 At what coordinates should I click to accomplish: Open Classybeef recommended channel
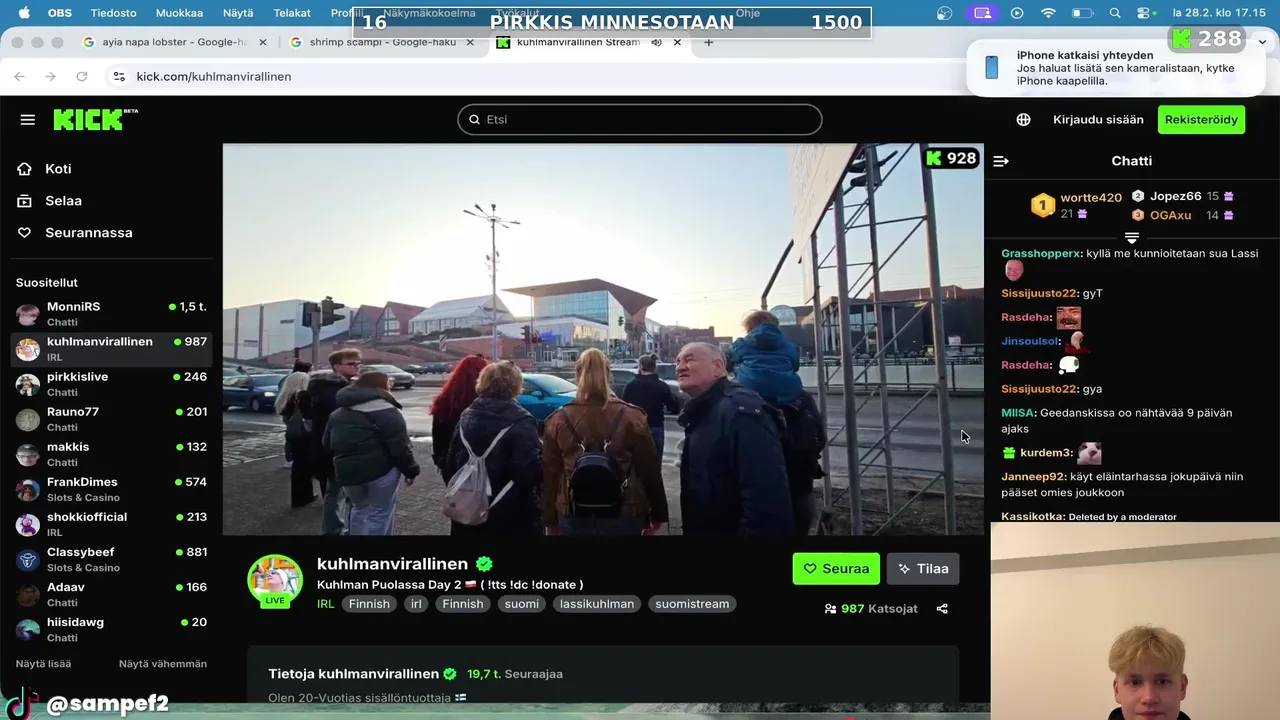point(112,559)
